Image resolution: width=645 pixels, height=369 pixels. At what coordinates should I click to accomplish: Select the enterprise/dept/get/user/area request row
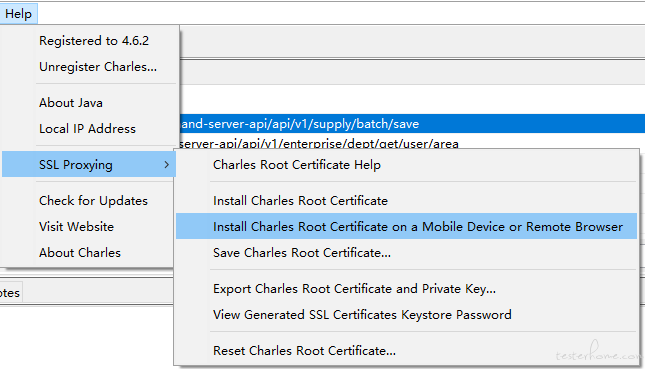tap(412, 142)
